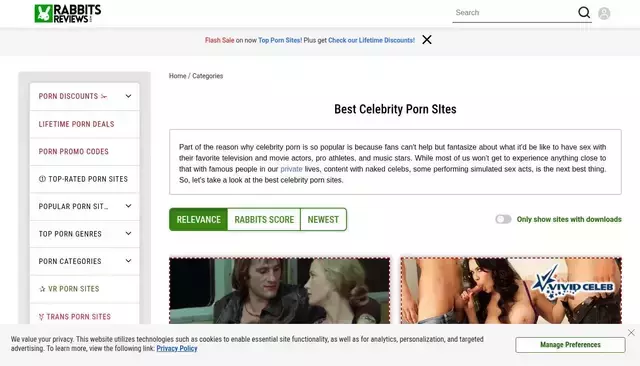Go to Home breadcrumb
The width and height of the screenshot is (640, 366).
point(178,76)
